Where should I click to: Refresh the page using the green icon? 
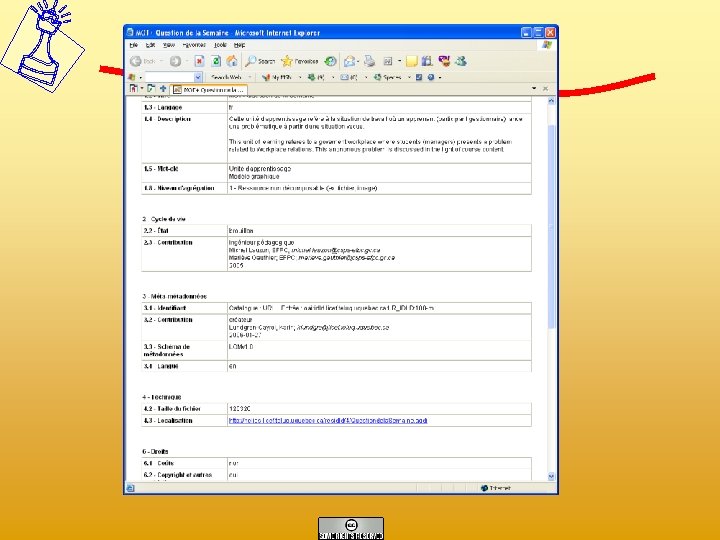pos(216,61)
